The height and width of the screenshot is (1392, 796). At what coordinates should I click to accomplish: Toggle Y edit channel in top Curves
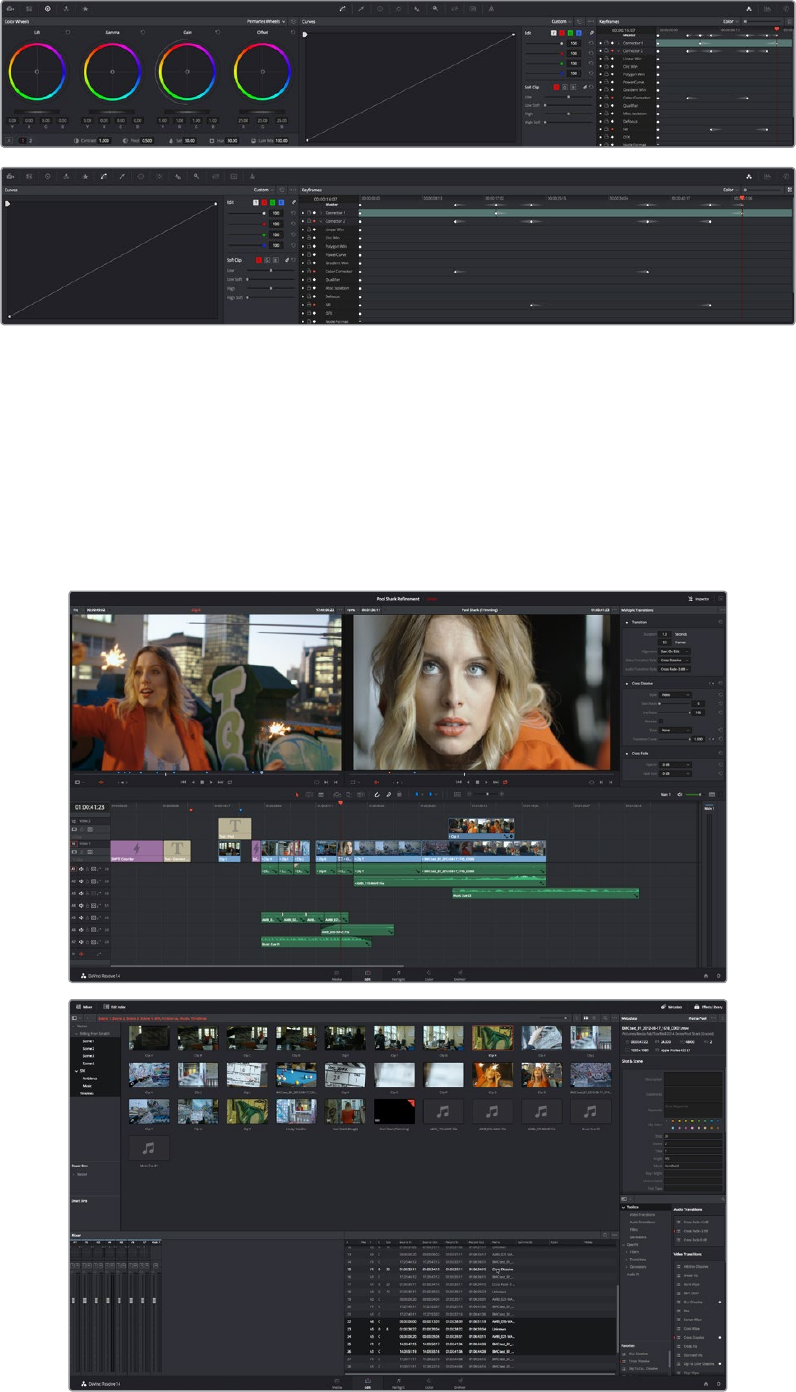pyautogui.click(x=554, y=32)
